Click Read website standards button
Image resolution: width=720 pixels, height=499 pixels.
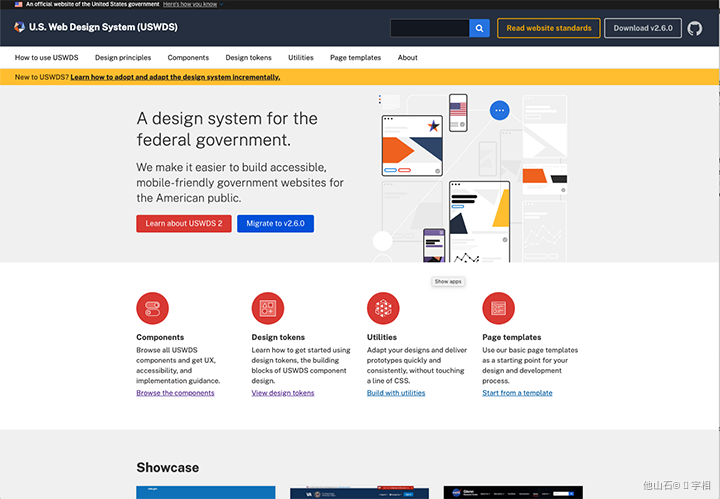549,28
